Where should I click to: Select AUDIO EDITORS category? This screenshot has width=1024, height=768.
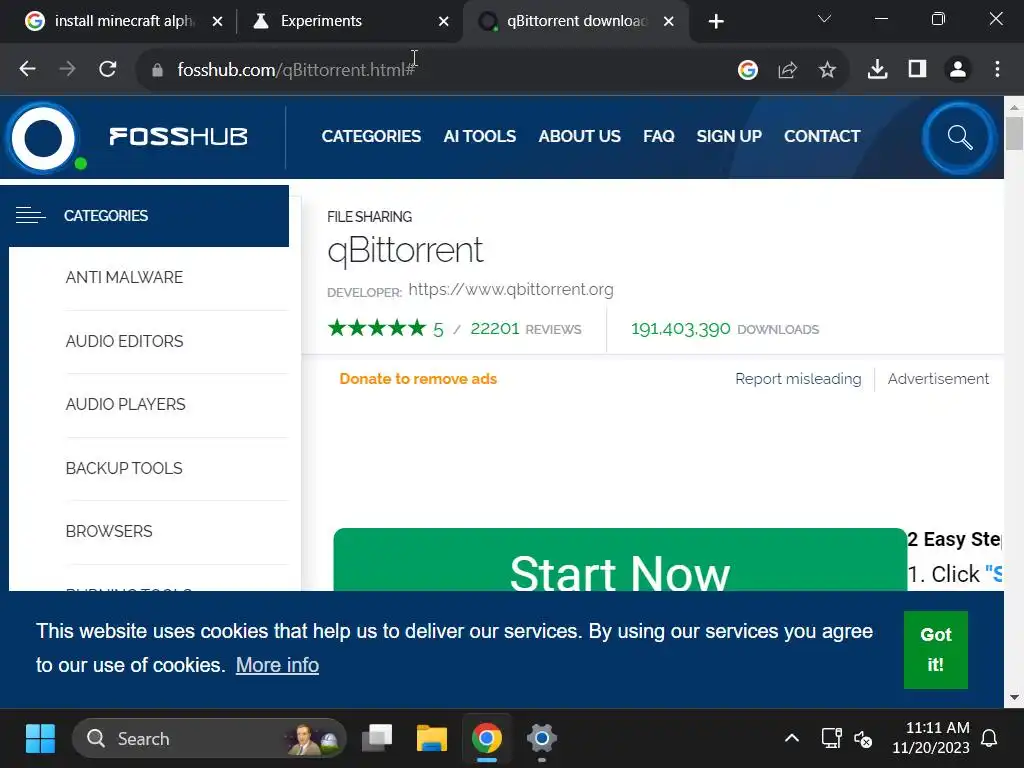coord(124,341)
